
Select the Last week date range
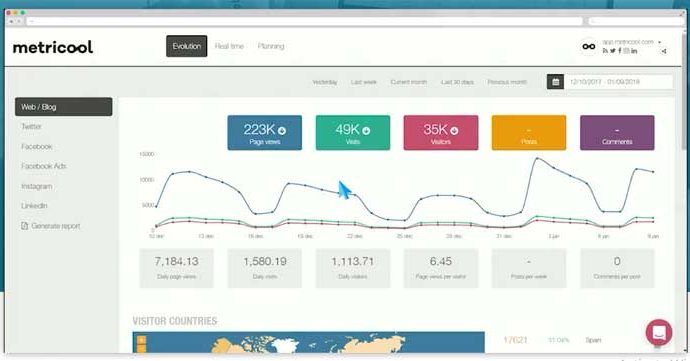pyautogui.click(x=363, y=82)
